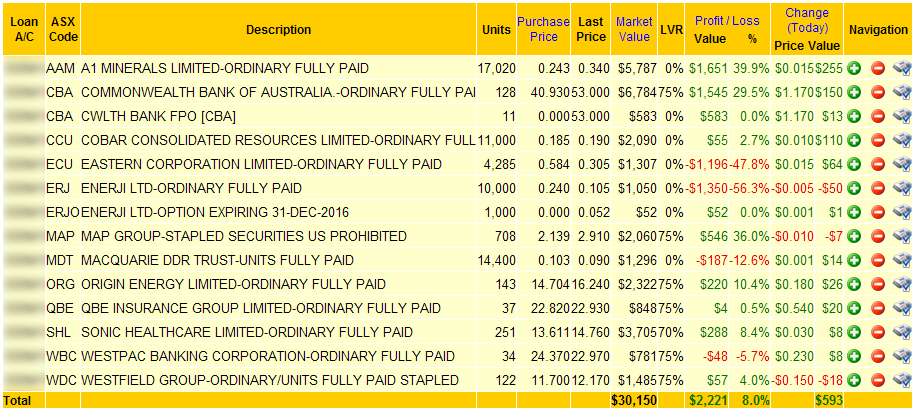The image size is (915, 411).
Task: Click red minus in MACQUARIE DDR TRUST row
Action: point(878,260)
